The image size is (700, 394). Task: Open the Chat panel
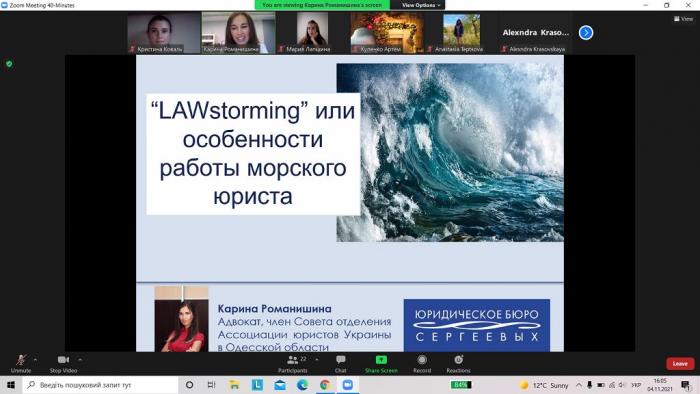tap(341, 363)
